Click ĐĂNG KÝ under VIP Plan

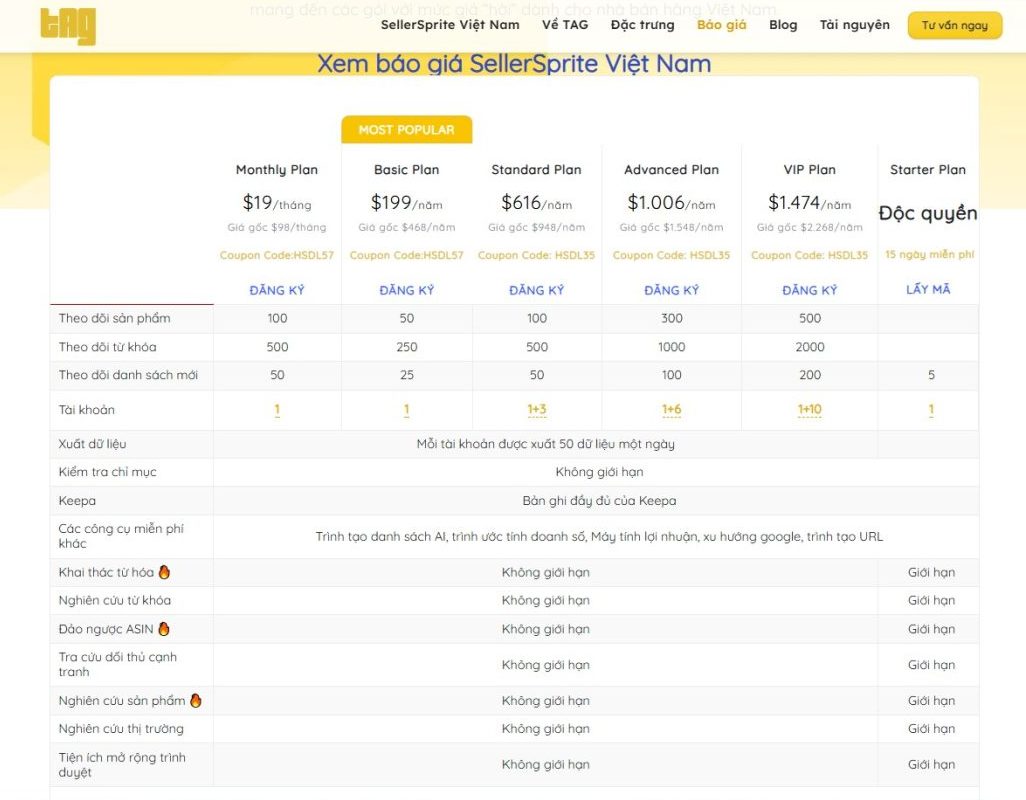[809, 290]
